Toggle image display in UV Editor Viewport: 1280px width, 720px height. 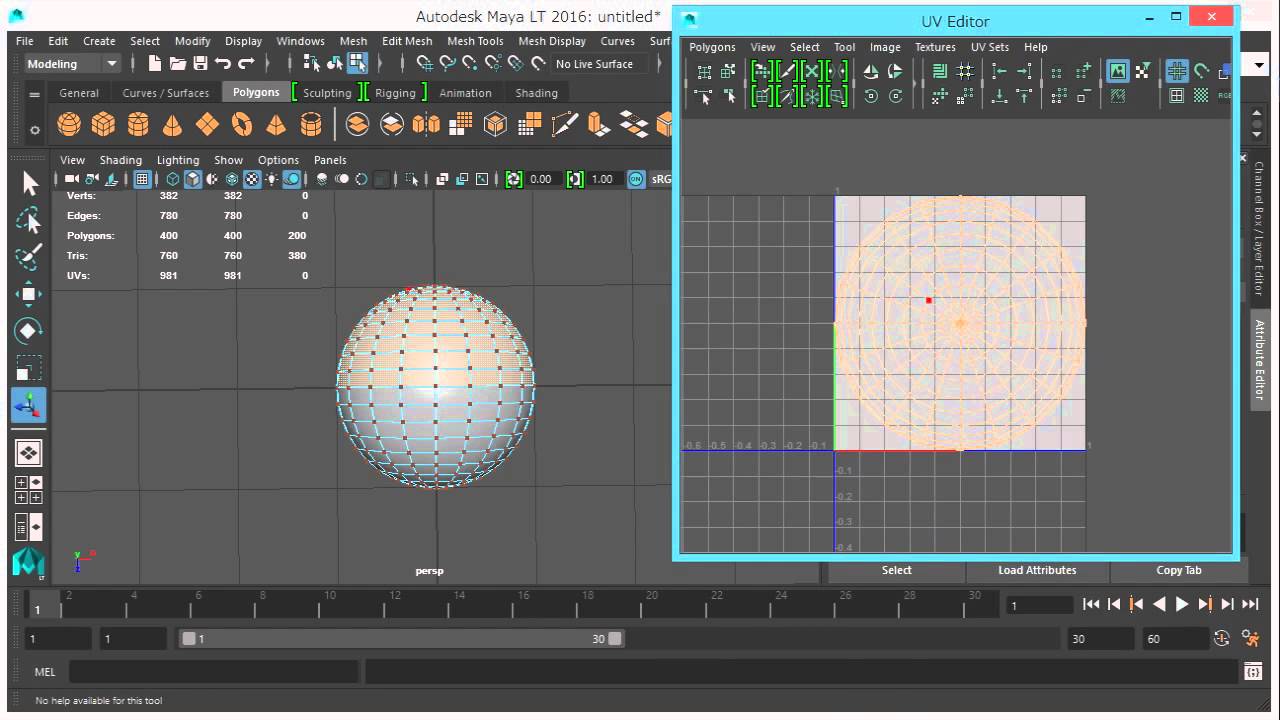(1118, 71)
